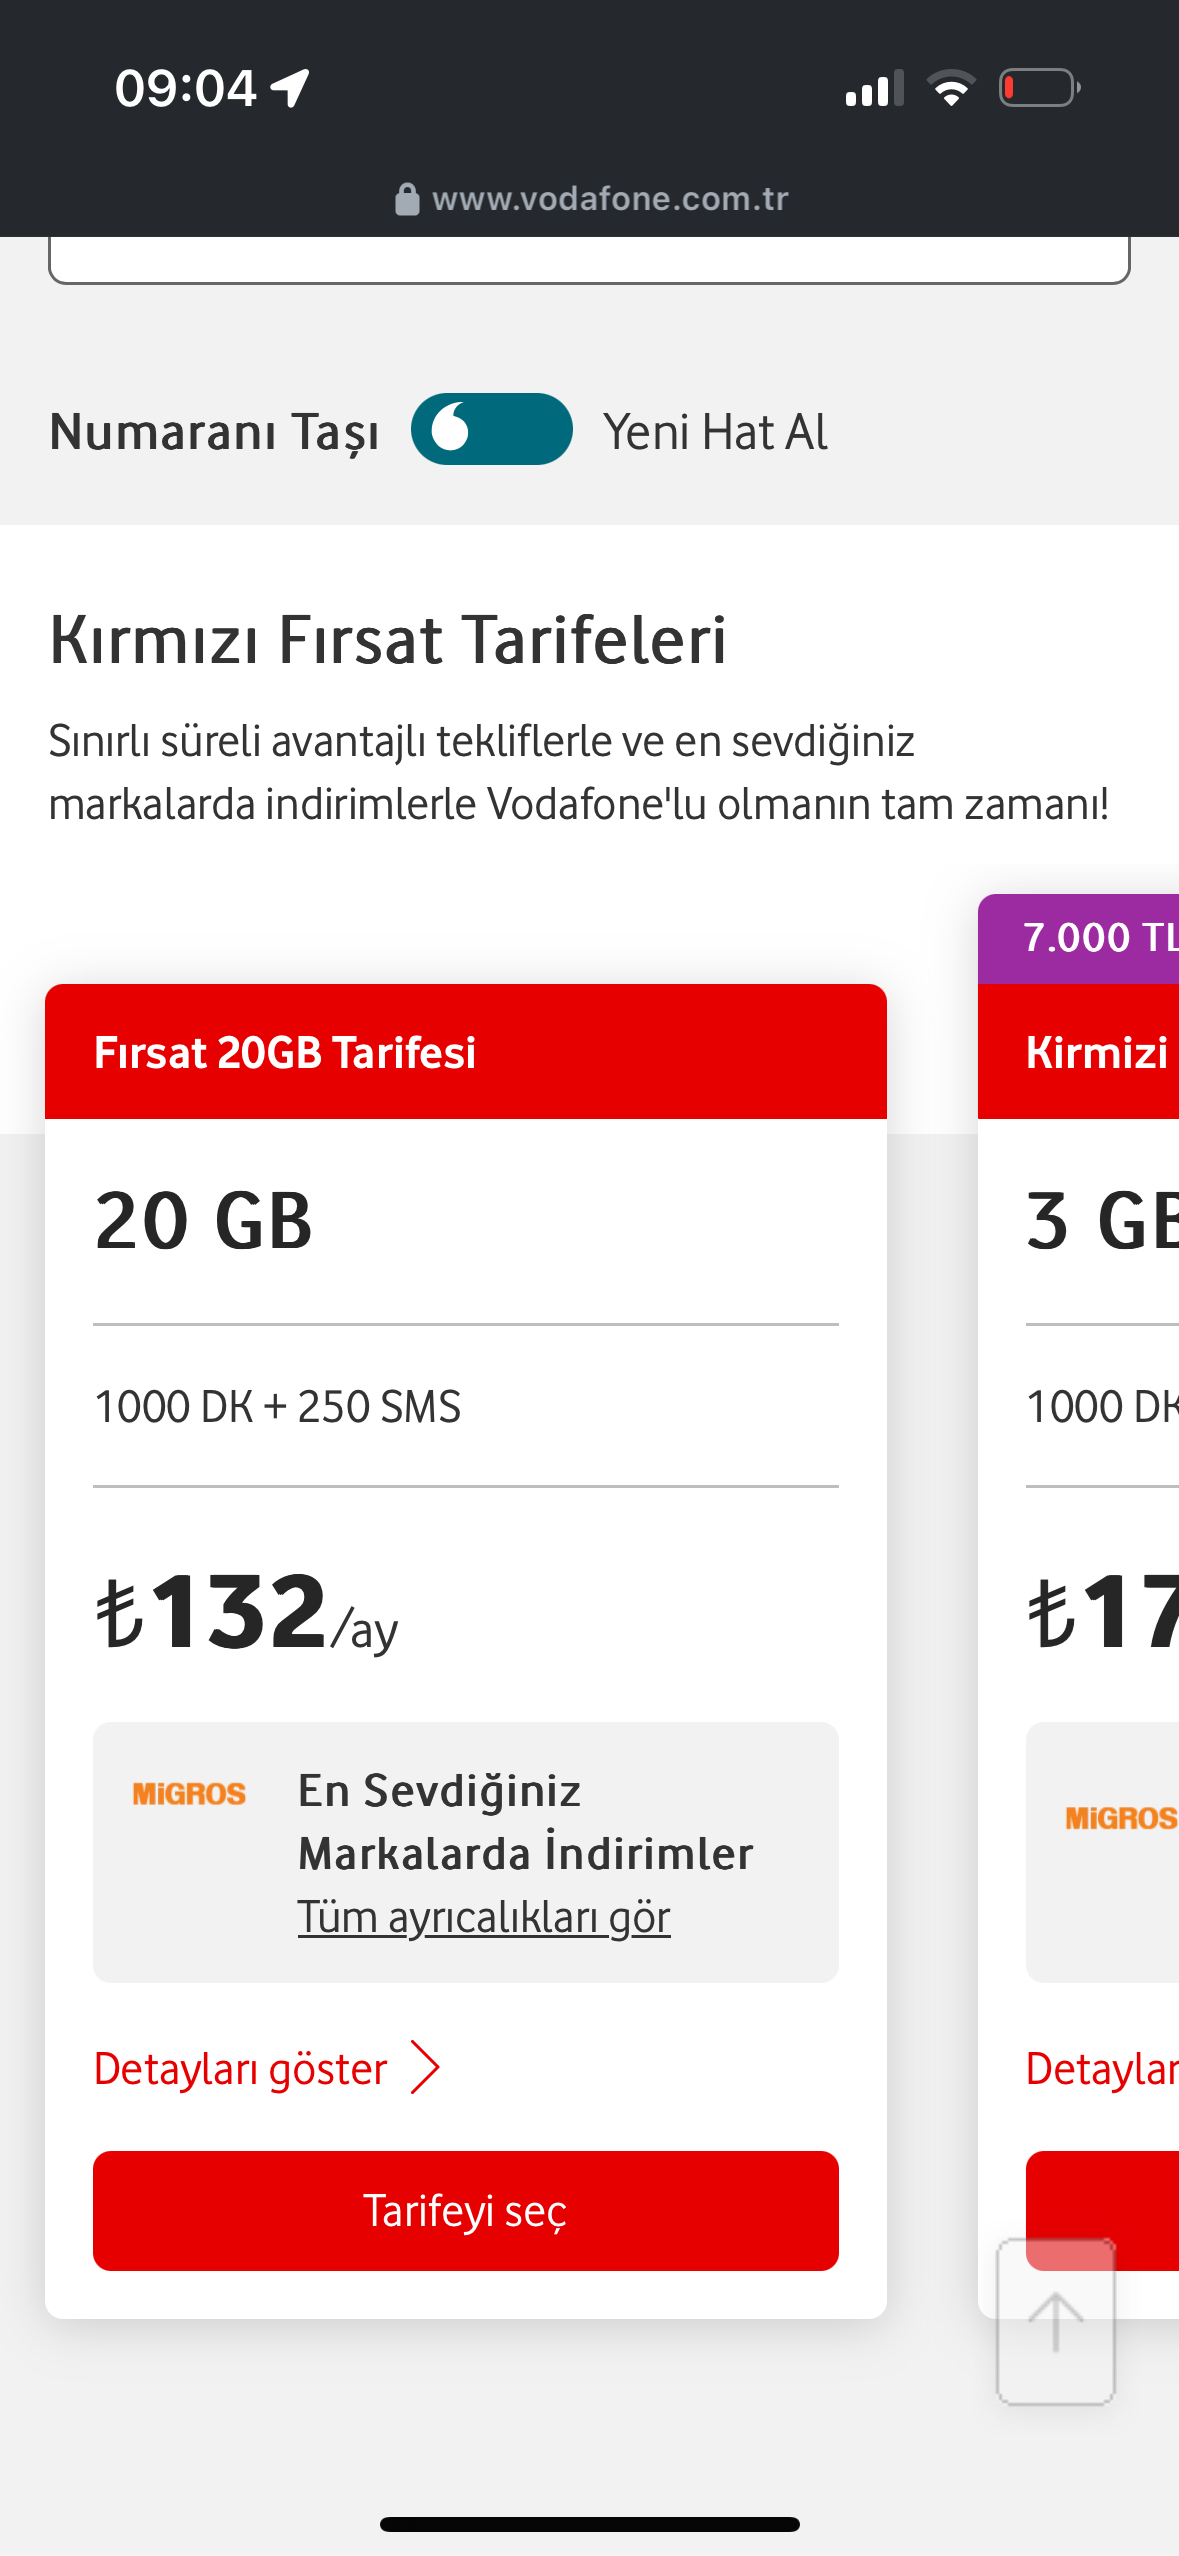Image resolution: width=1179 pixels, height=2556 pixels.
Task: Tap the Migros logo in first card
Action: pyautogui.click(x=189, y=1794)
